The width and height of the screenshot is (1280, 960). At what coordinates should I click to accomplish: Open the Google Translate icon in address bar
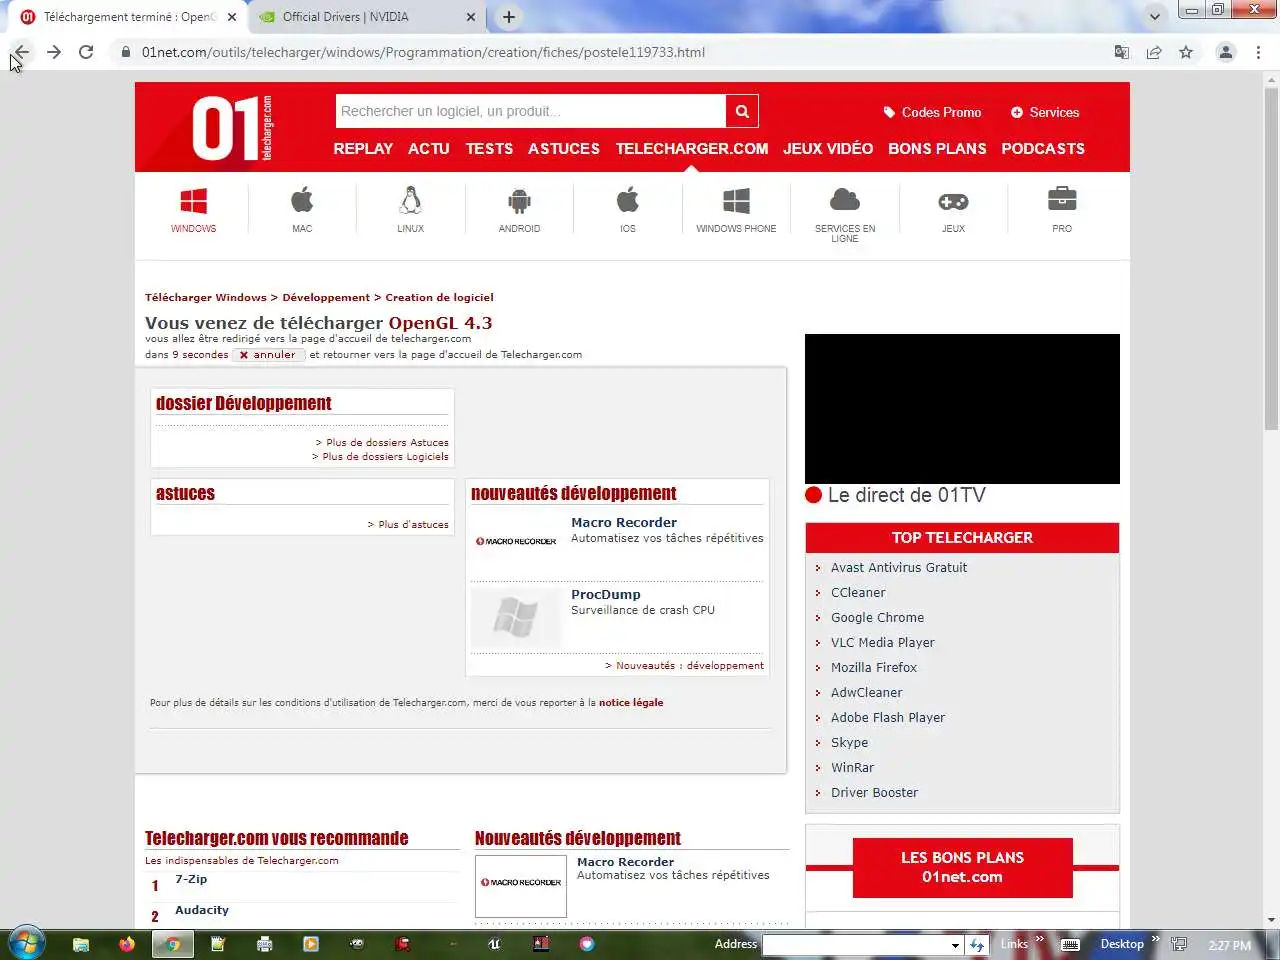tap(1122, 52)
